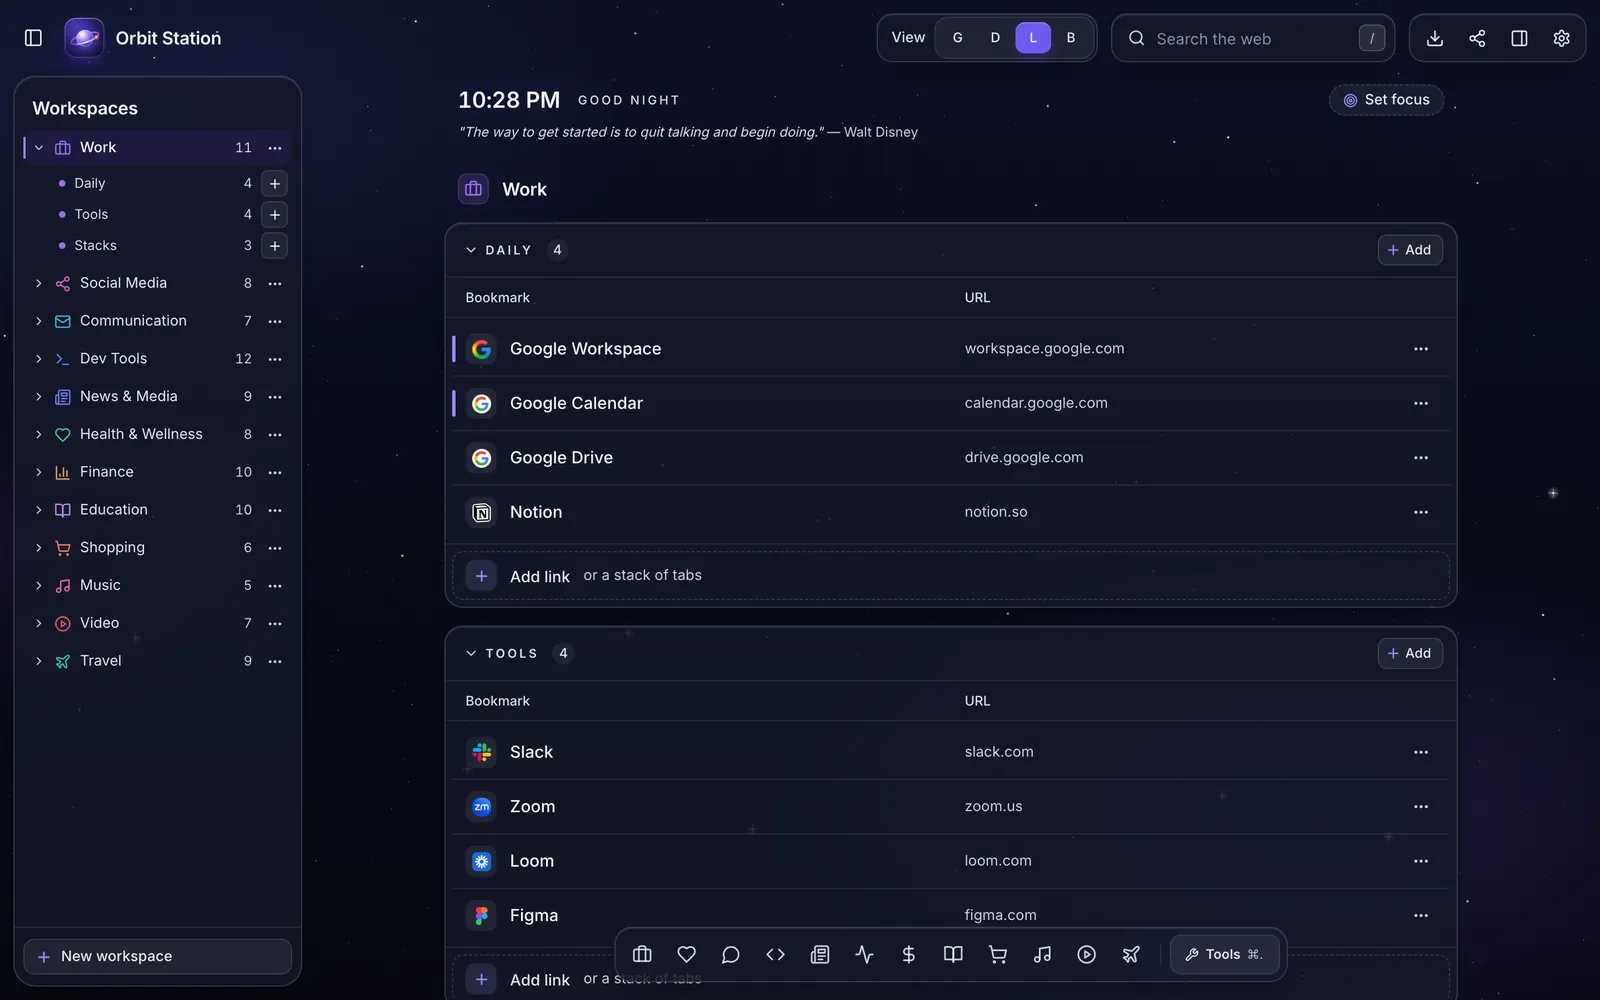Screen dimensions: 1600x1000
Task: Collapse the Work workspace in sidebar
Action: point(39,148)
